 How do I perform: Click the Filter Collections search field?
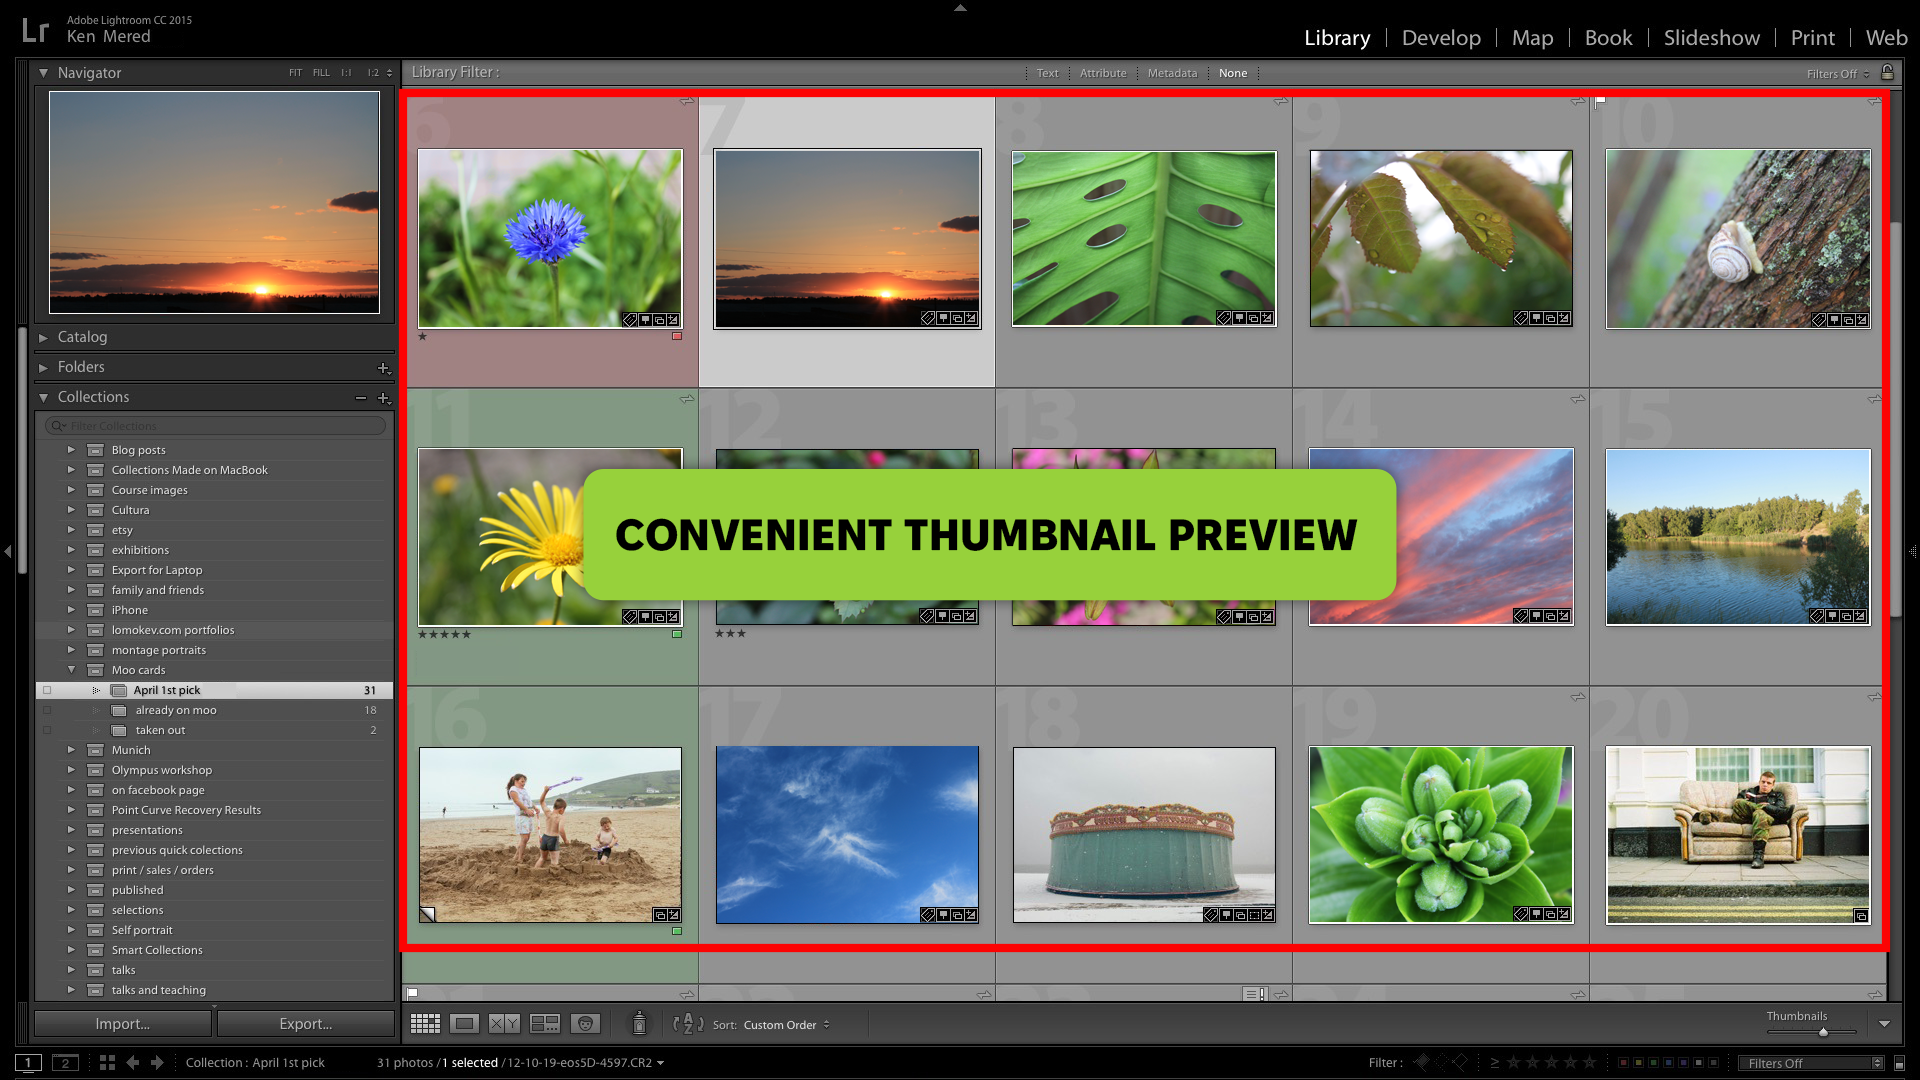tap(213, 425)
